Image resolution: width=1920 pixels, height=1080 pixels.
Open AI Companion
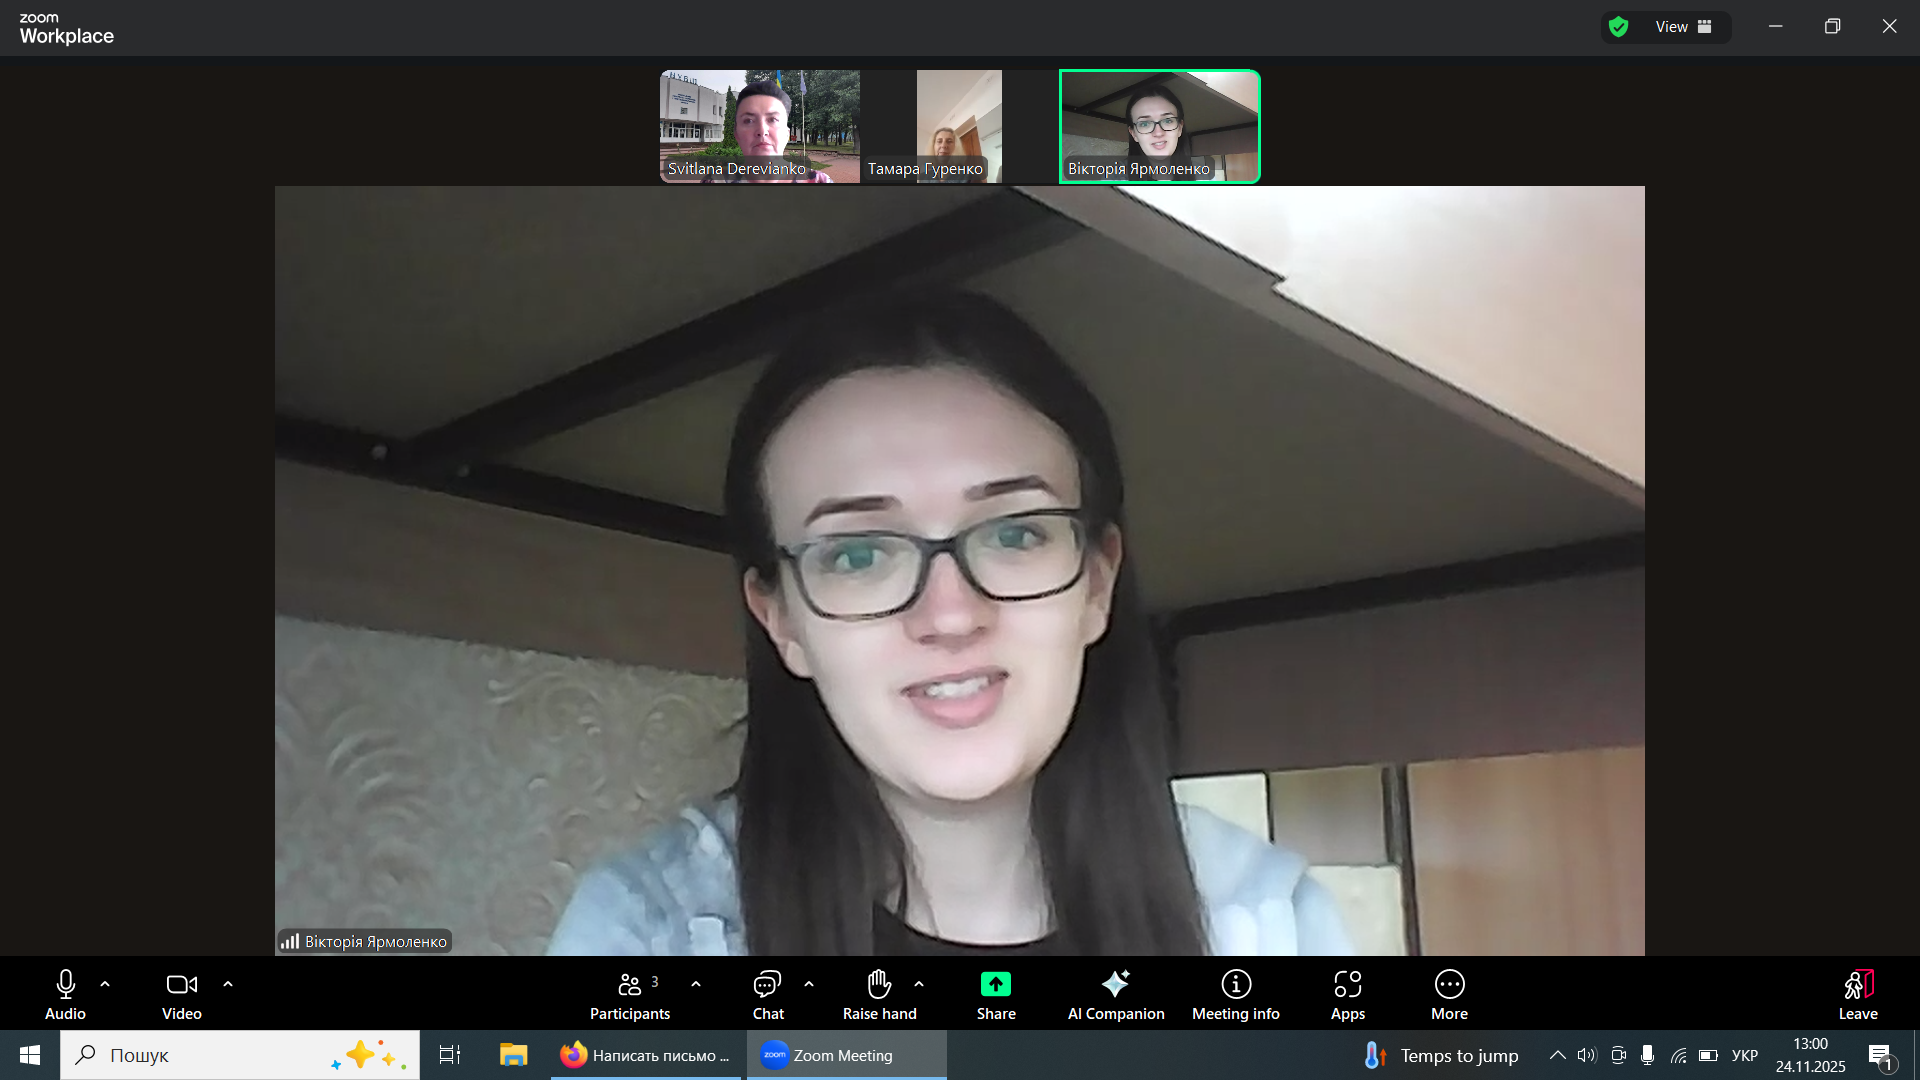[1116, 995]
